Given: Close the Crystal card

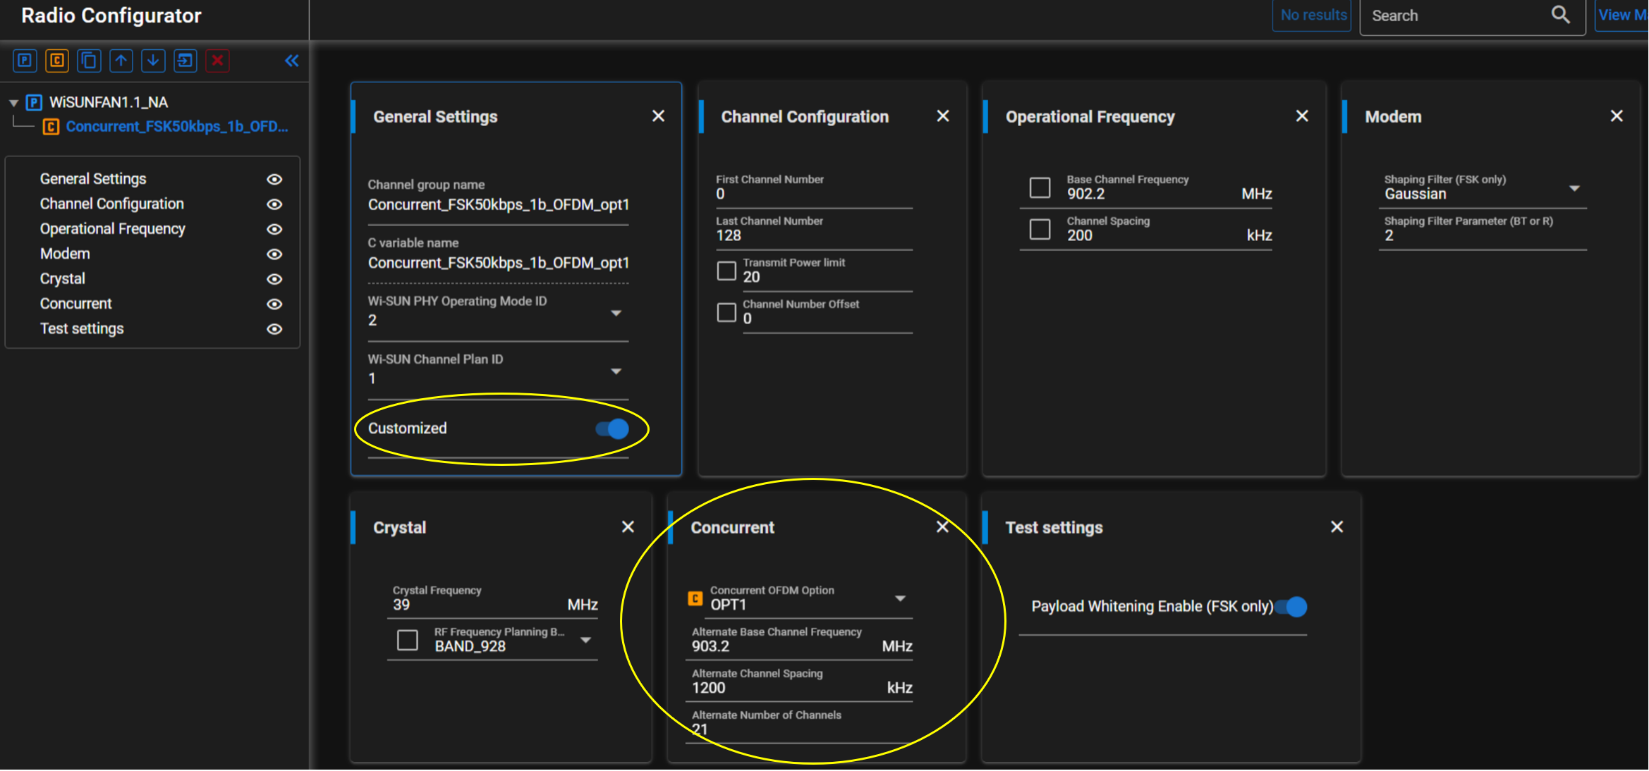Looking at the screenshot, I should pyautogui.click(x=627, y=527).
